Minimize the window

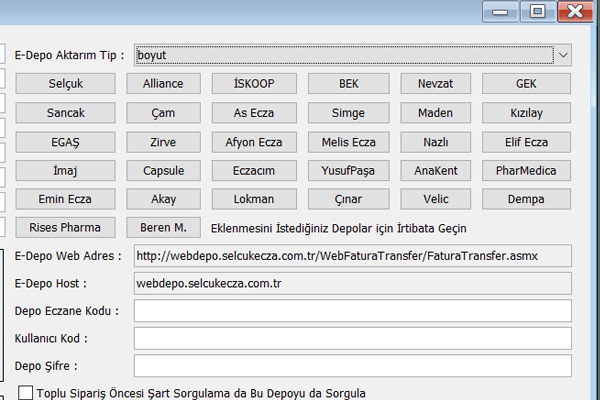(x=500, y=11)
